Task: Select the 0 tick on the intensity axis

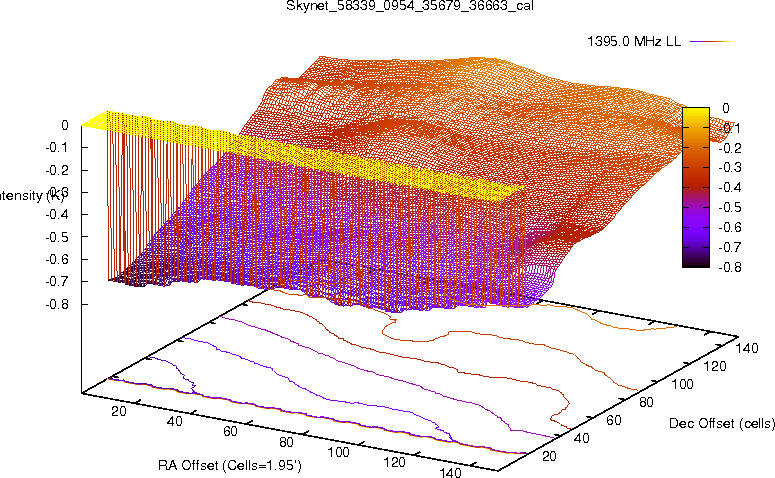Action: point(65,126)
